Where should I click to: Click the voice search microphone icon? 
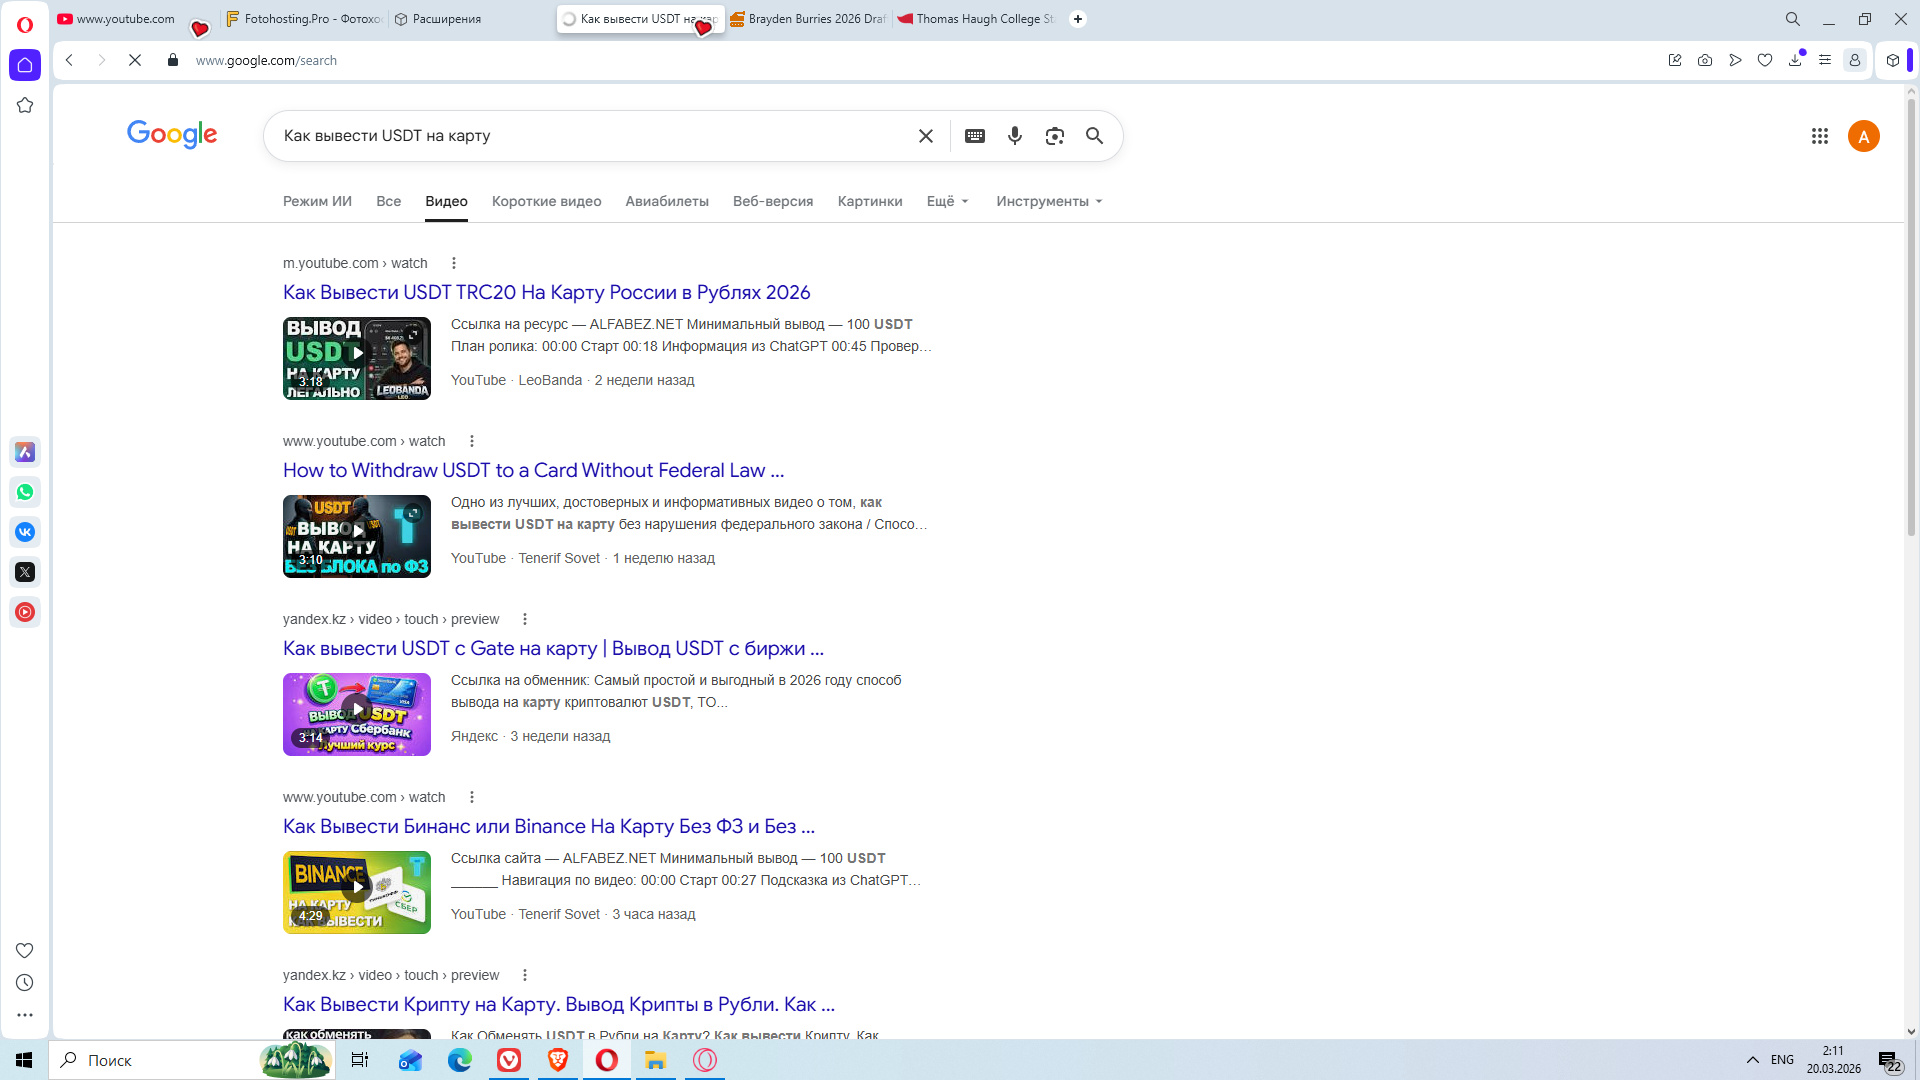pyautogui.click(x=1014, y=136)
